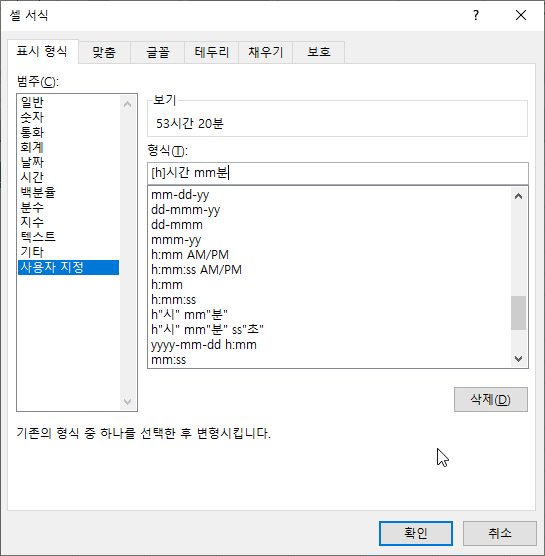Viewport: 545px width, 556px height.
Task: Click the 삭제(D) button
Action: point(491,400)
